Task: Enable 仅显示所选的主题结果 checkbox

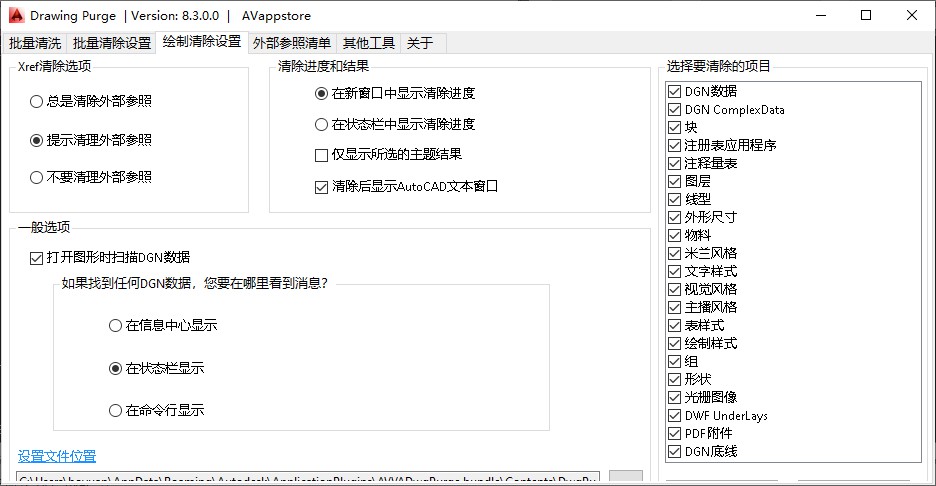Action: click(x=321, y=155)
